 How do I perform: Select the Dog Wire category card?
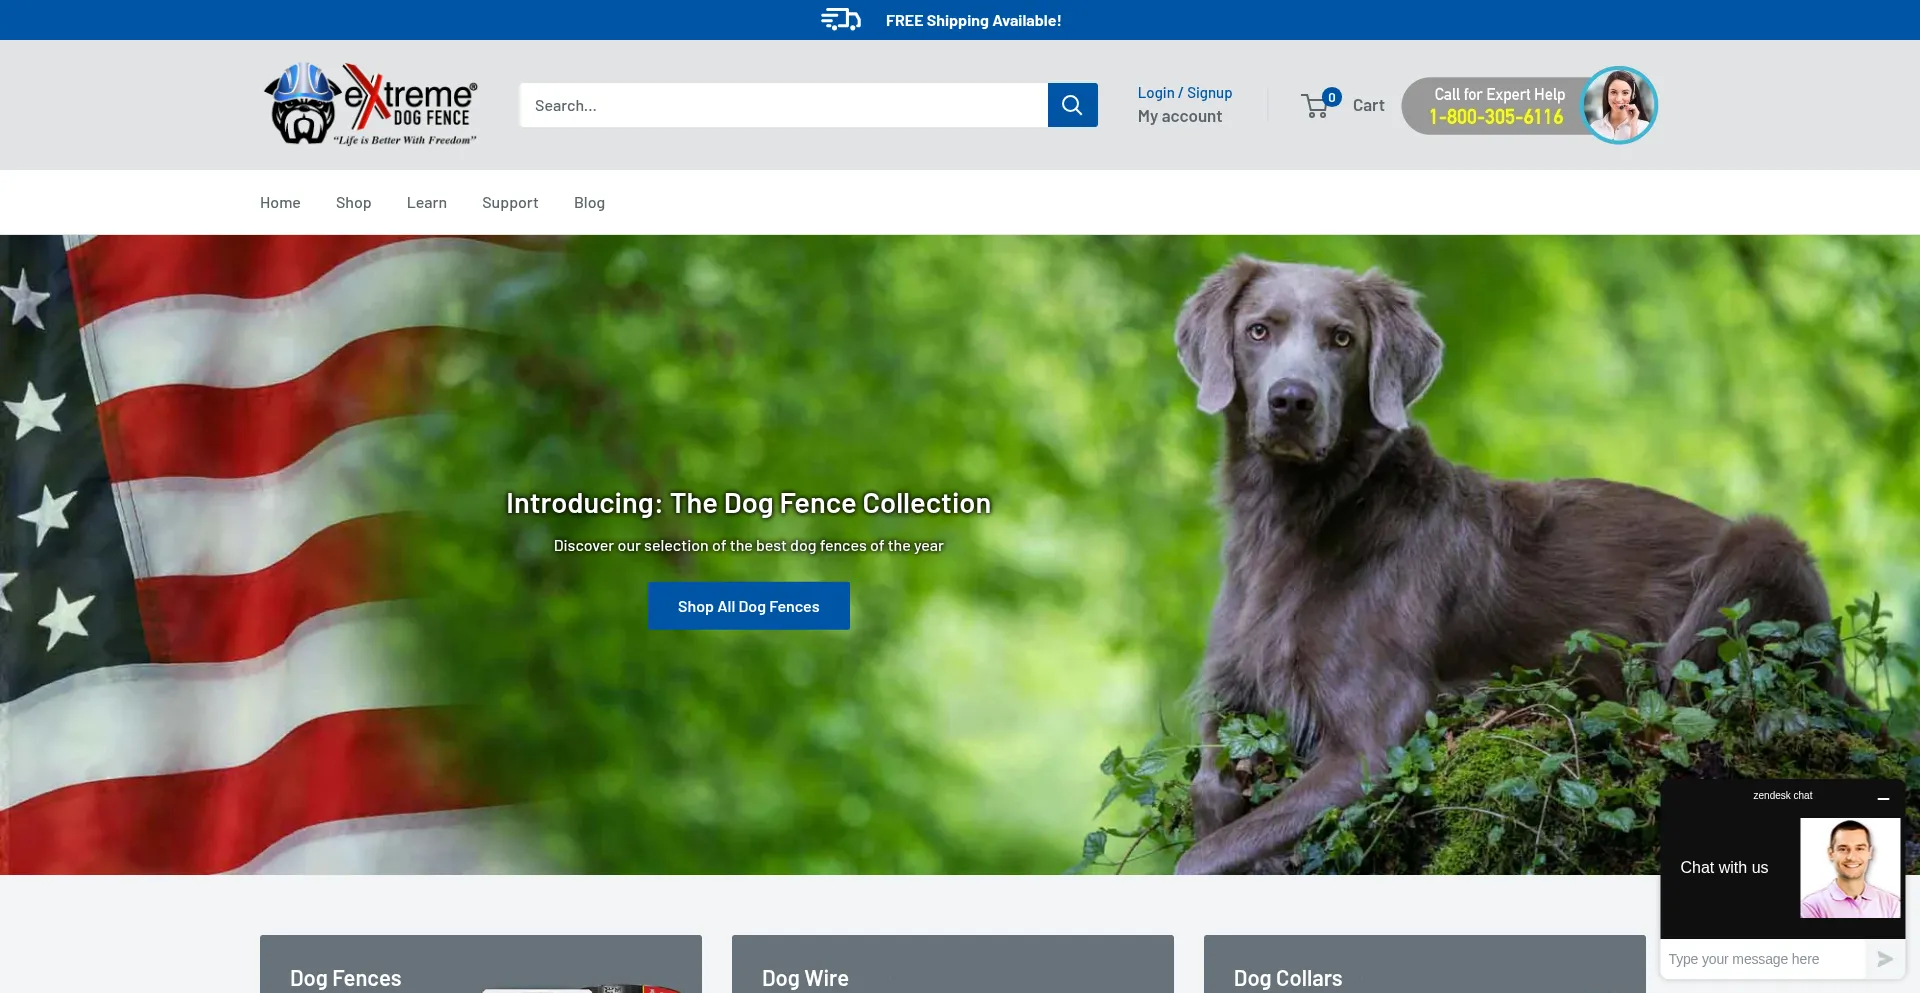952,965
